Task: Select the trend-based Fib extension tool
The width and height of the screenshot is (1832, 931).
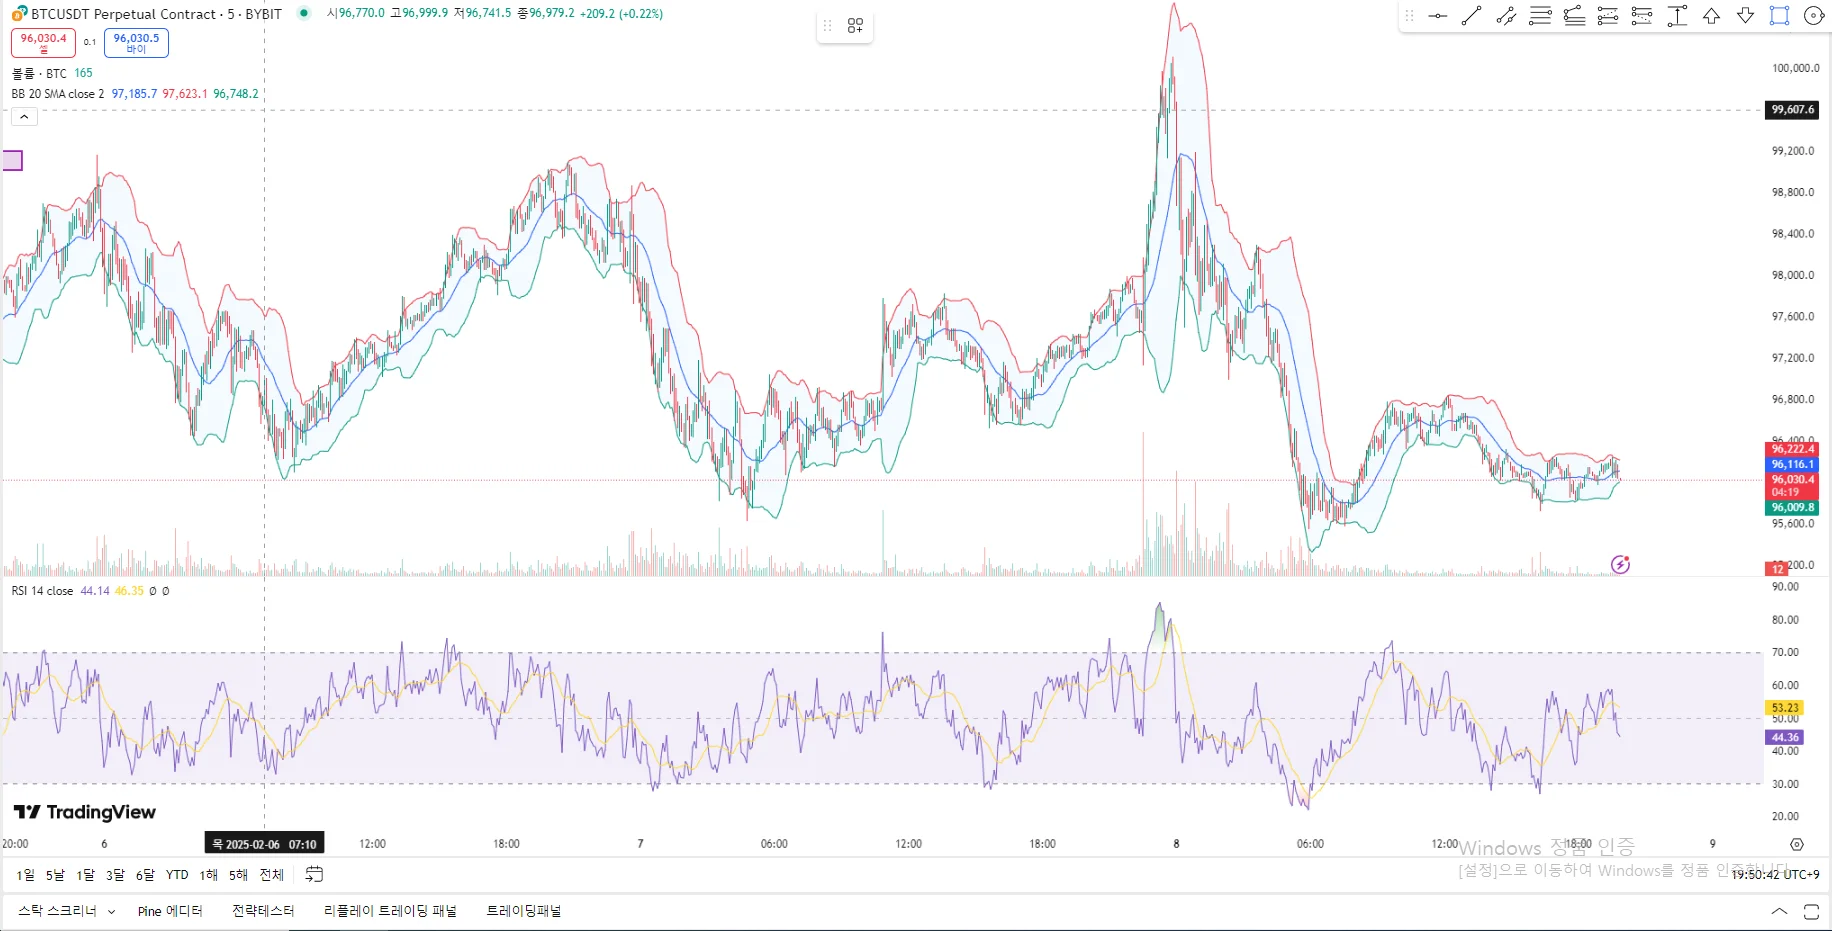Action: click(1574, 16)
